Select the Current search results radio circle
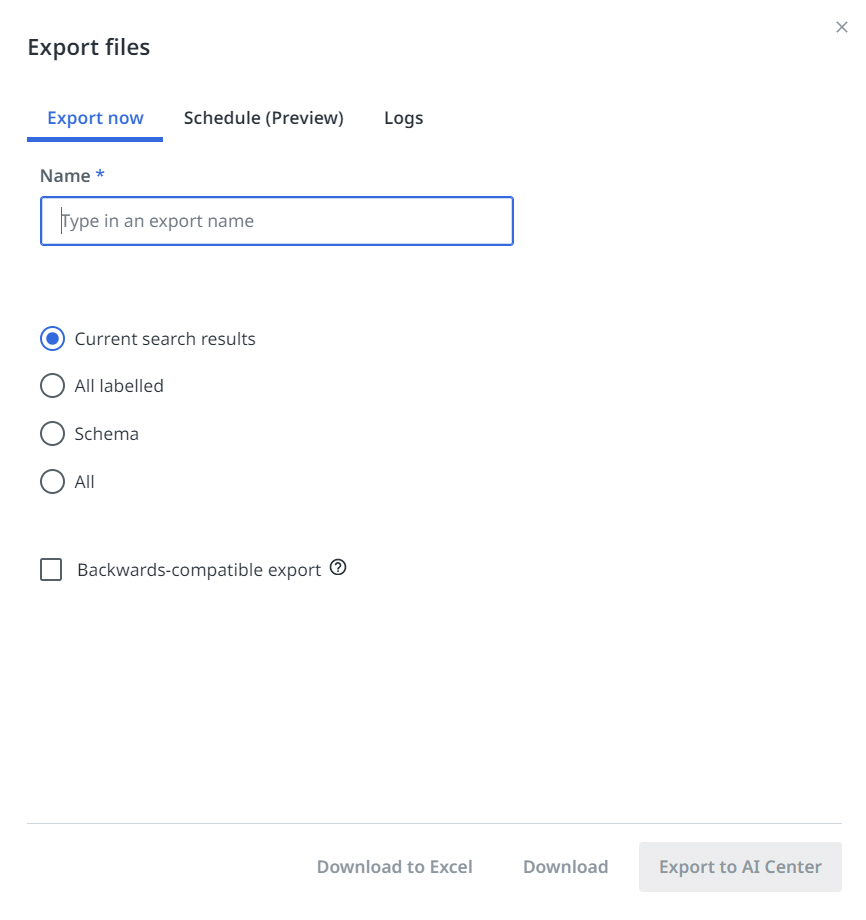Screen dimensions: 866x920 pos(52,339)
